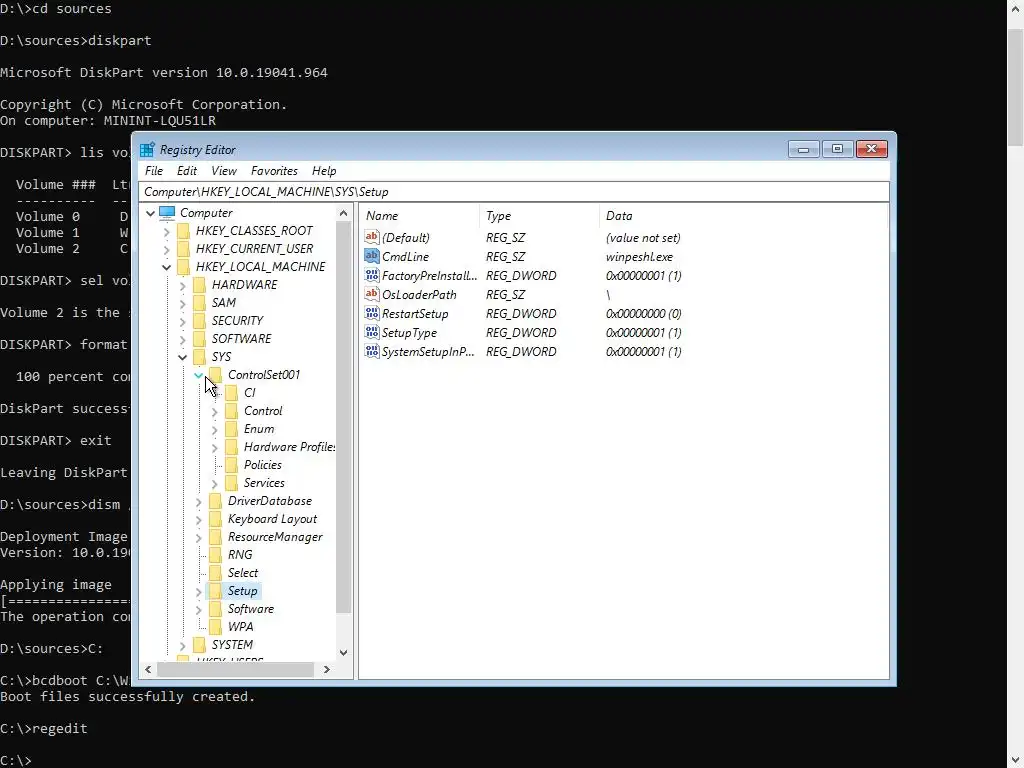Select the ResourceManager key

pos(275,537)
